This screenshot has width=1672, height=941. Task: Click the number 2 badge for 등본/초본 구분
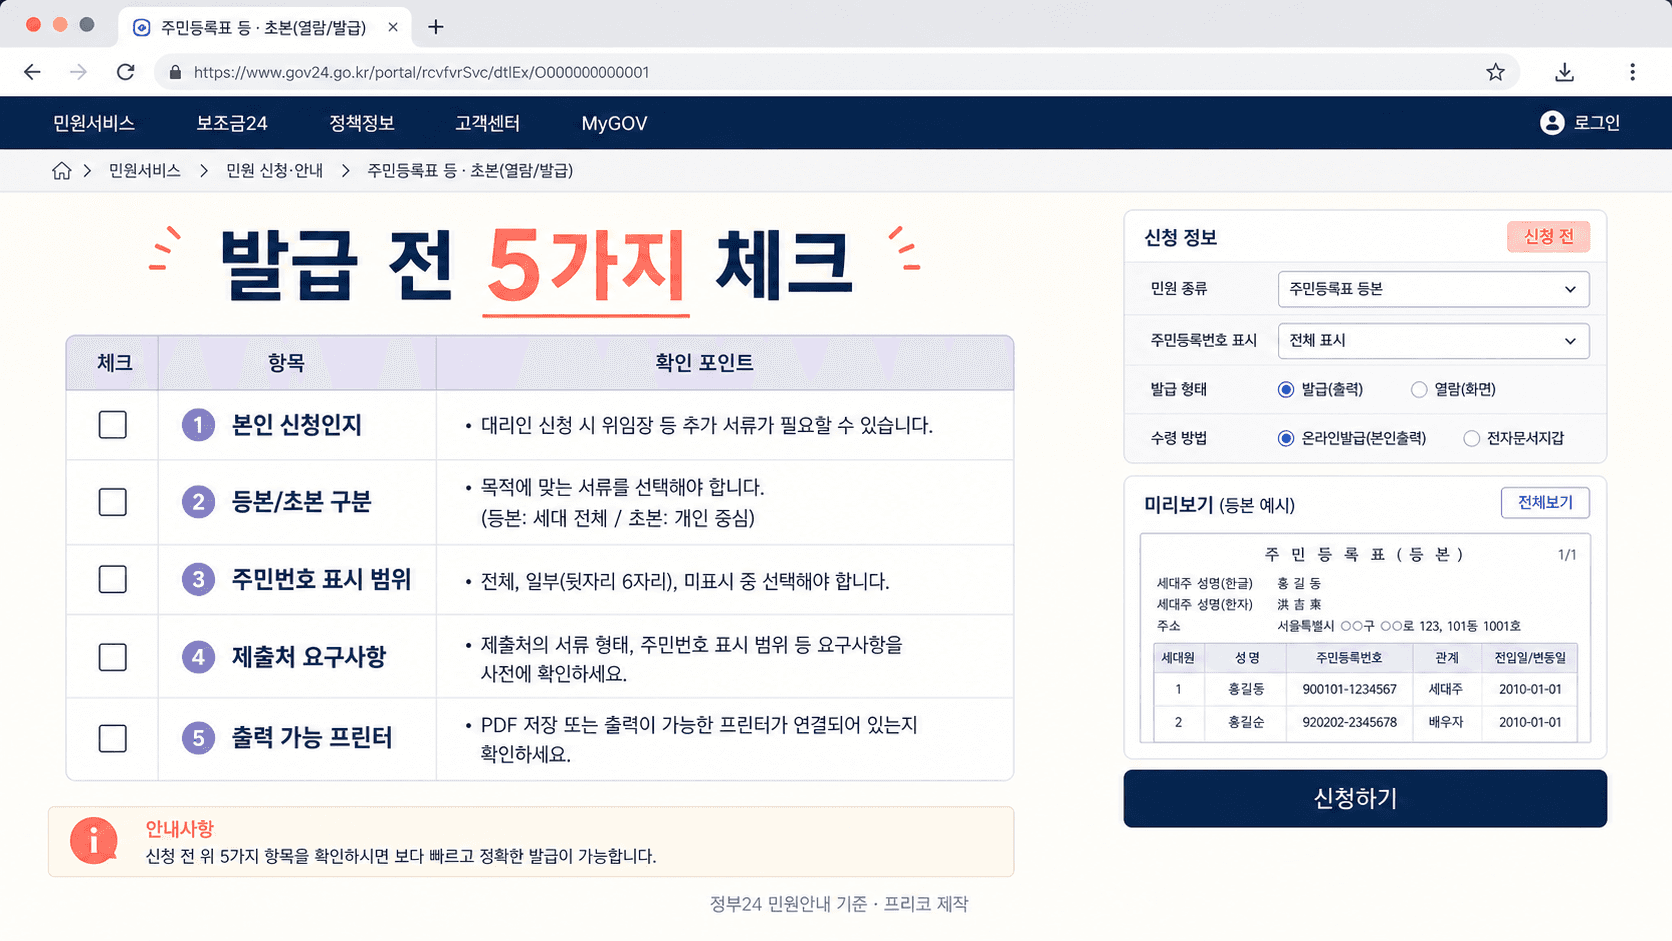click(x=198, y=502)
